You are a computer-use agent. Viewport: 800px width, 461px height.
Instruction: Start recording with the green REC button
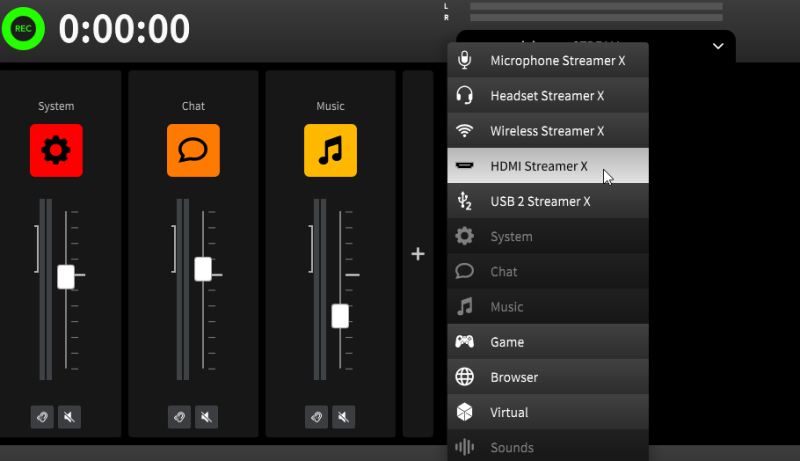23,29
